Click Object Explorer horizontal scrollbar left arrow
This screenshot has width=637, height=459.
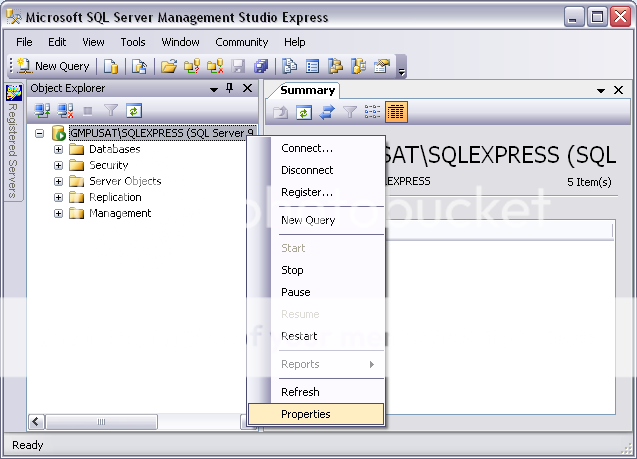[37, 422]
